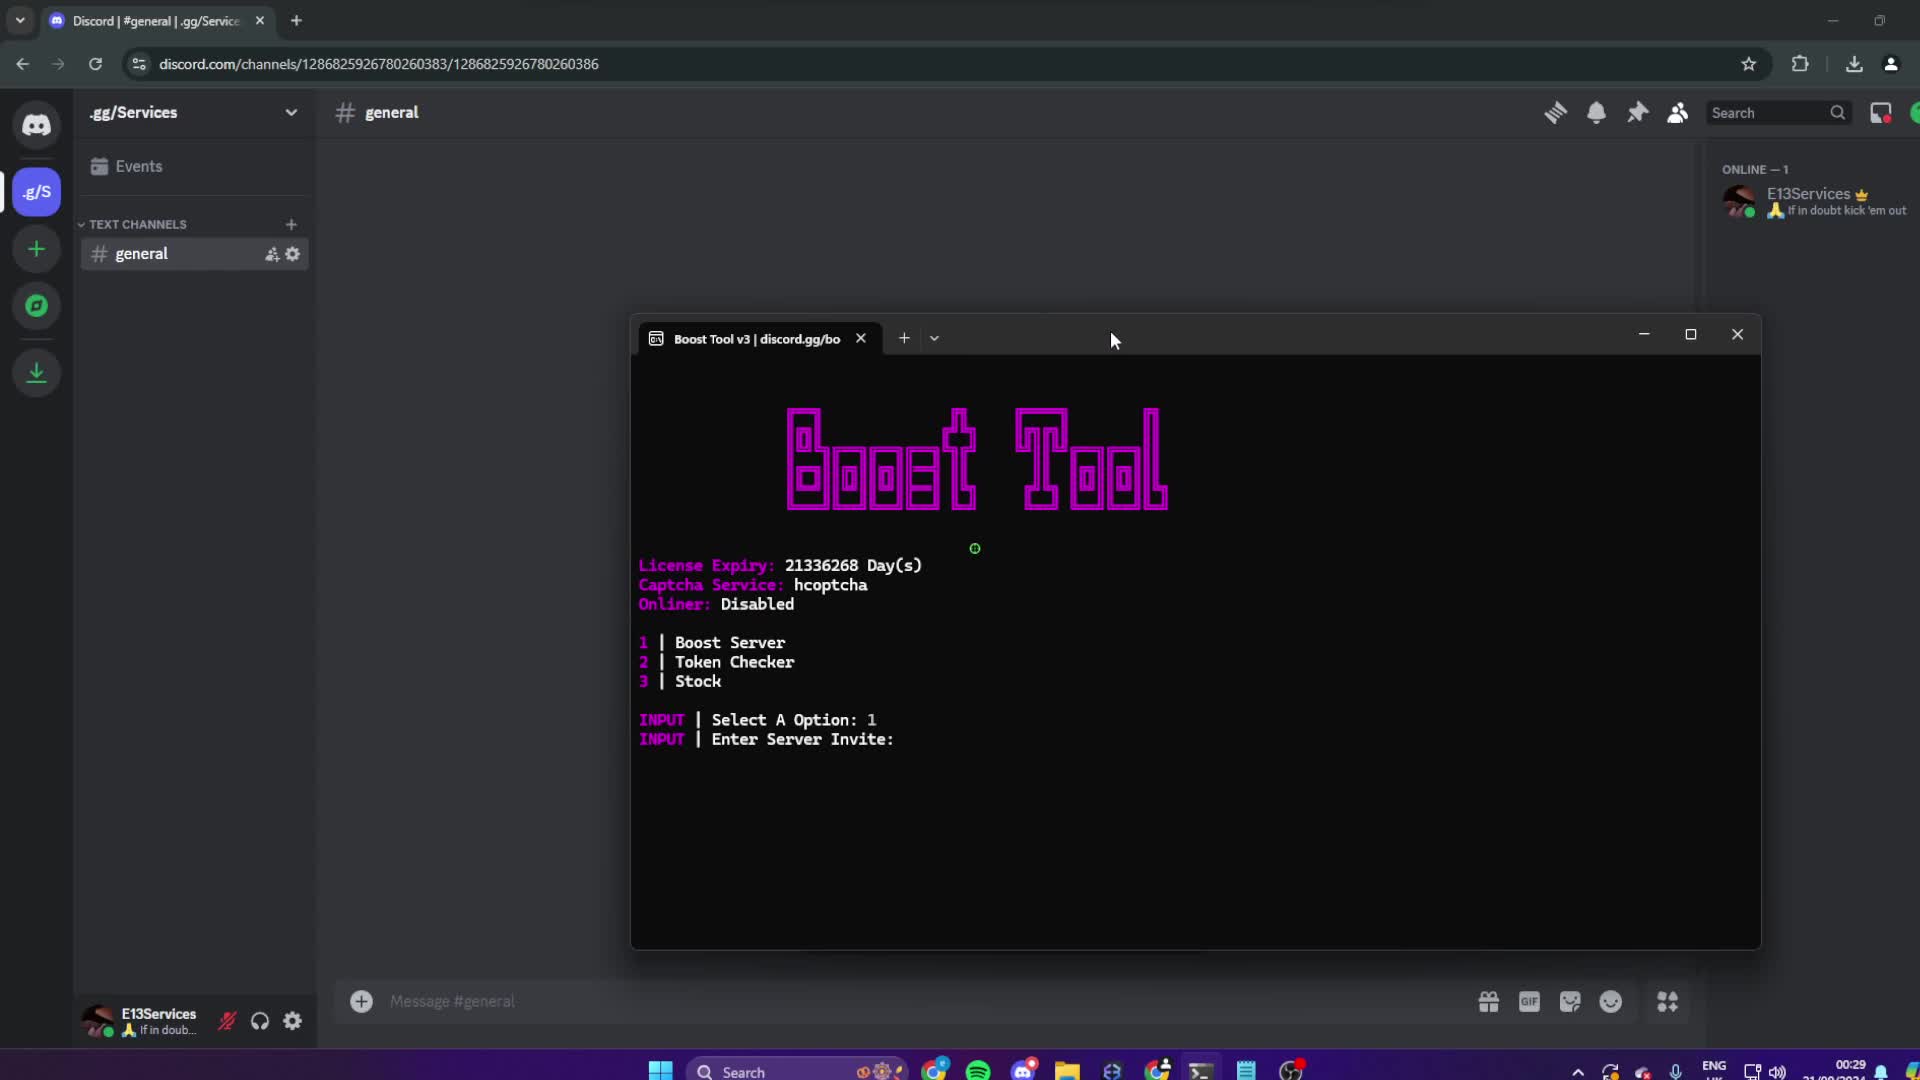Open the Discover compass in the server sidebar
This screenshot has width=1920, height=1080.
(36, 306)
